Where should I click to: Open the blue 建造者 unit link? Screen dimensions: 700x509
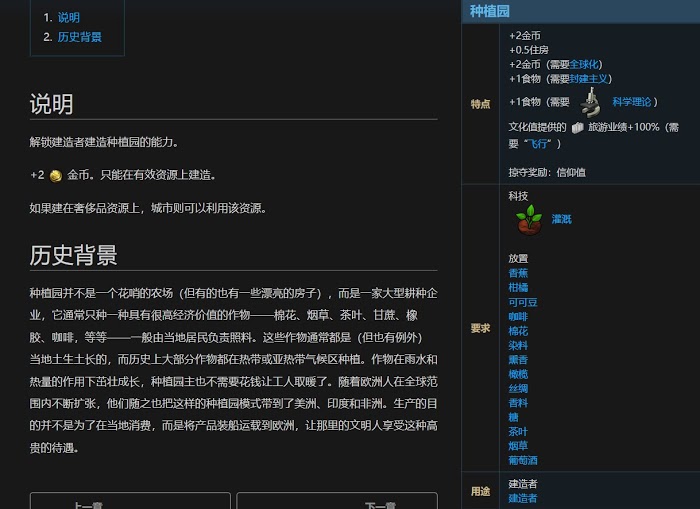[x=523, y=498]
